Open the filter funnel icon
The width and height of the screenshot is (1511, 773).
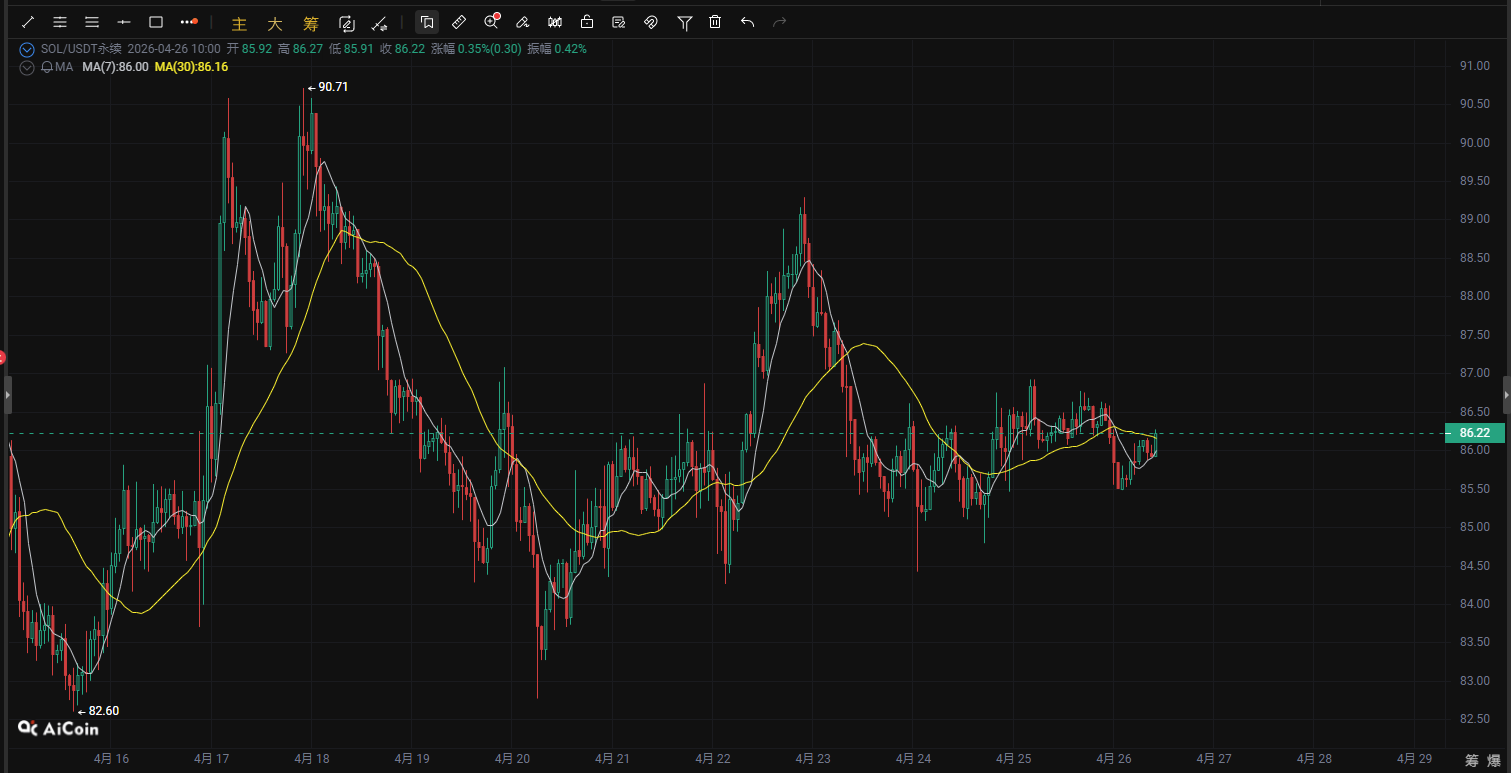(684, 22)
